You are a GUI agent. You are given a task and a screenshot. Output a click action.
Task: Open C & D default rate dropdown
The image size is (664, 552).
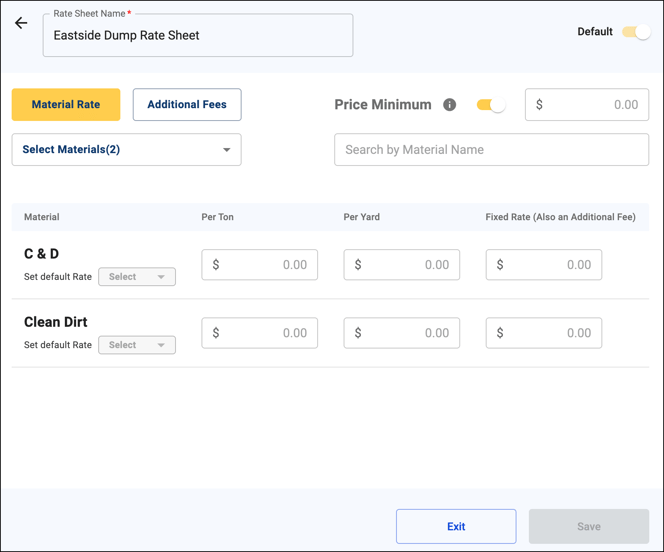coord(137,277)
